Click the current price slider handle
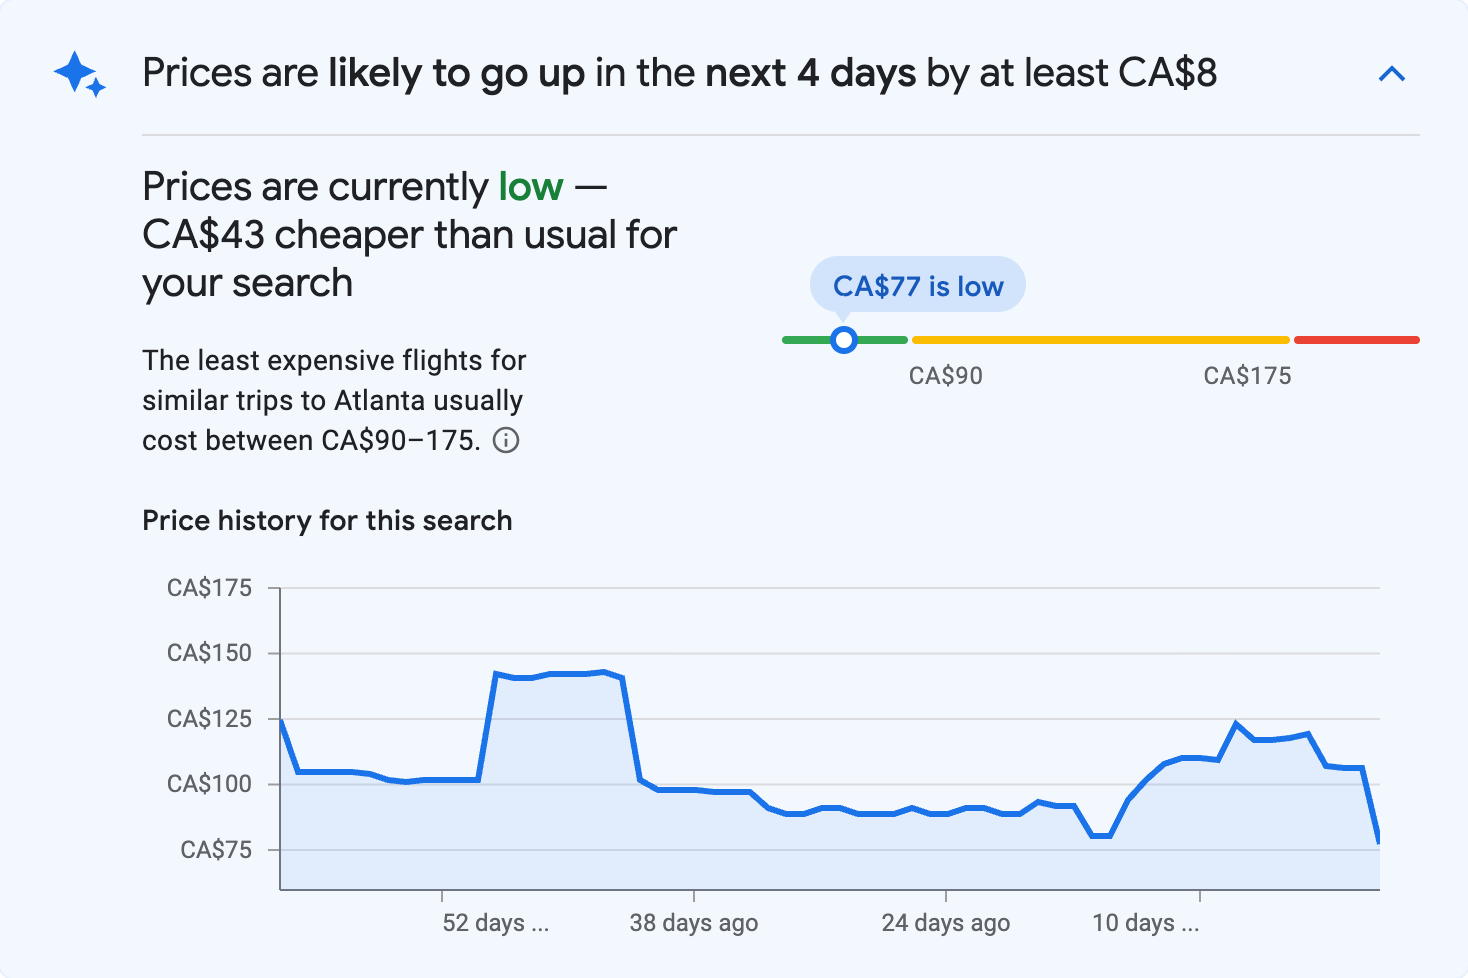This screenshot has height=978, width=1468. pyautogui.click(x=844, y=340)
